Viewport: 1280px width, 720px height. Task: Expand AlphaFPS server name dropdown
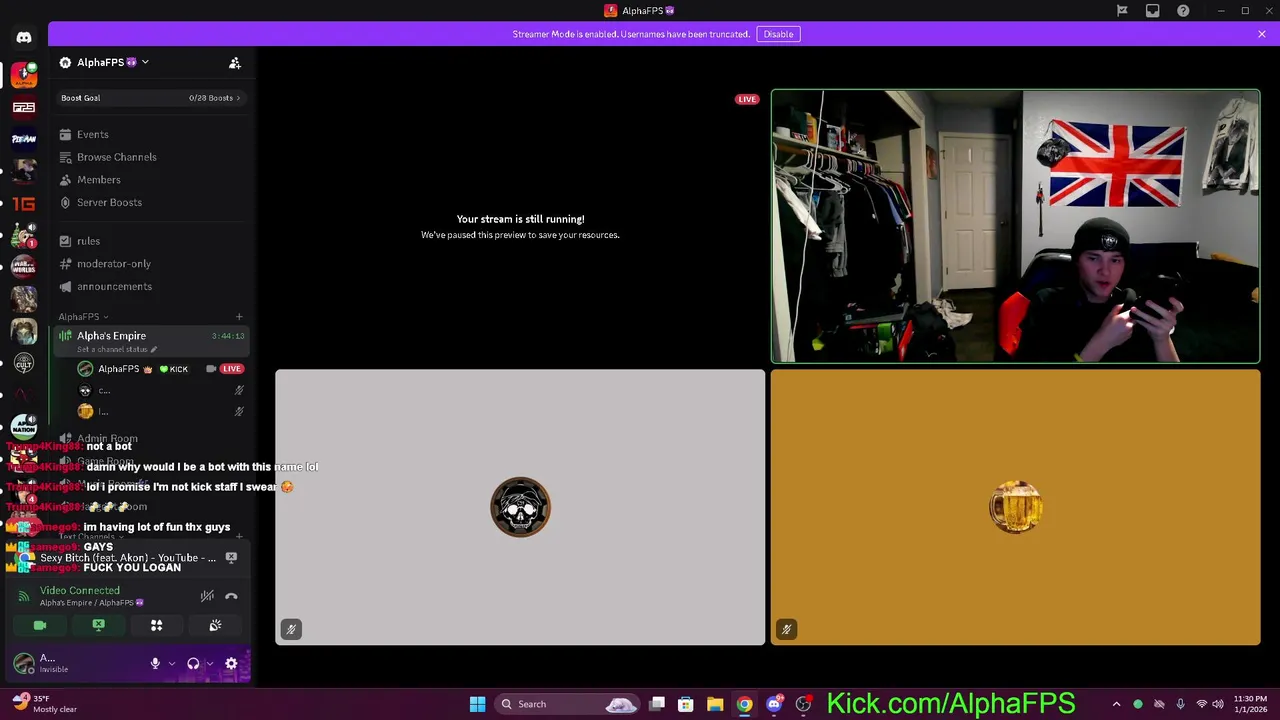145,62
